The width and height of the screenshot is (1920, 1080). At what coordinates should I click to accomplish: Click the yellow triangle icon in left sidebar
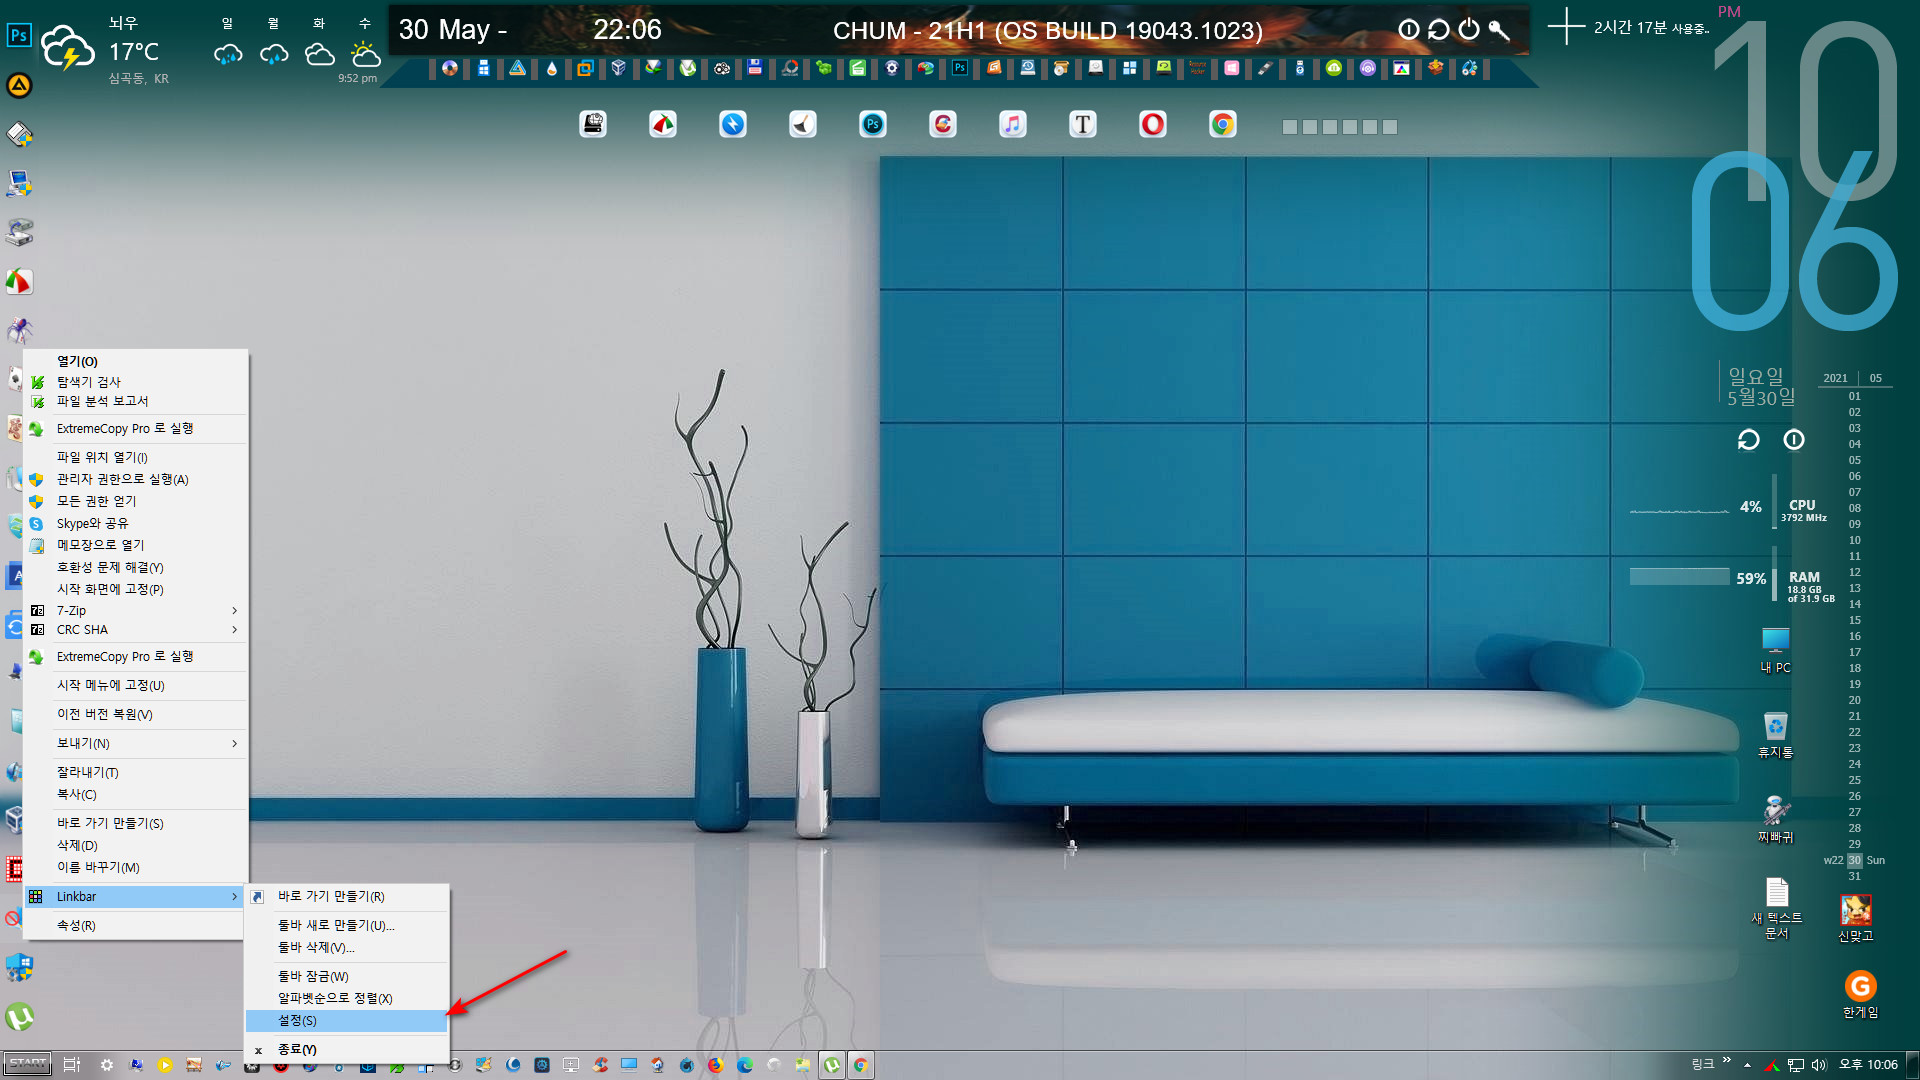[19, 85]
